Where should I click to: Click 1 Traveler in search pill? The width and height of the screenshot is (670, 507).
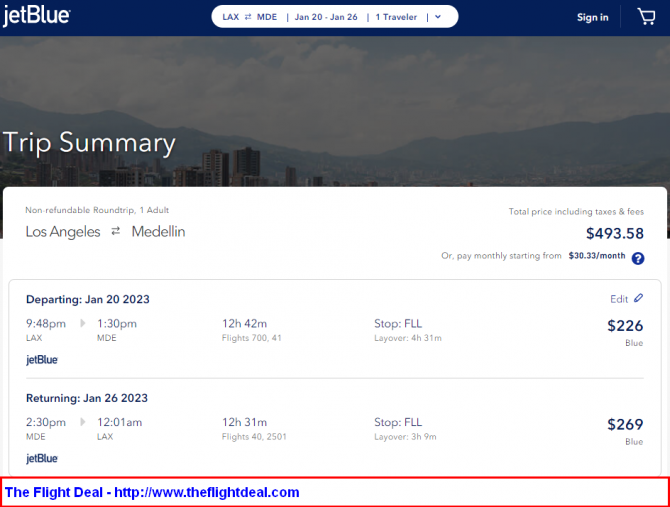(396, 17)
